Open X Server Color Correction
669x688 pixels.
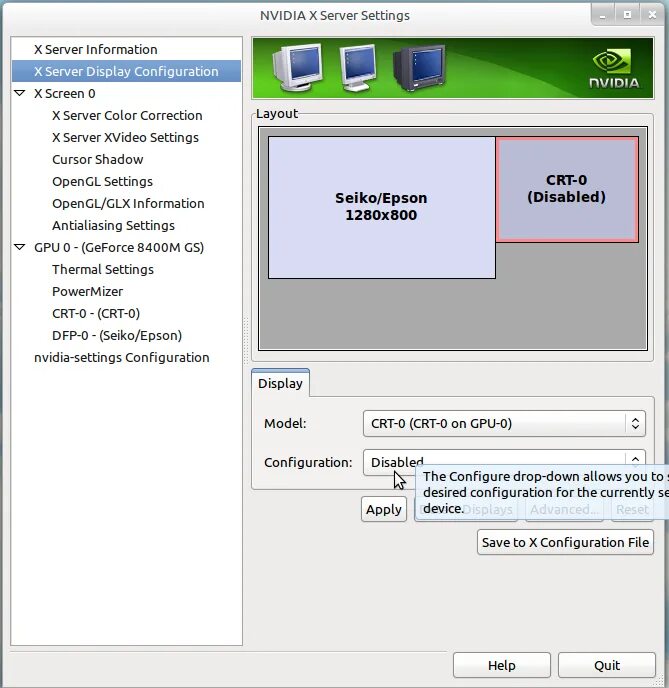[127, 115]
